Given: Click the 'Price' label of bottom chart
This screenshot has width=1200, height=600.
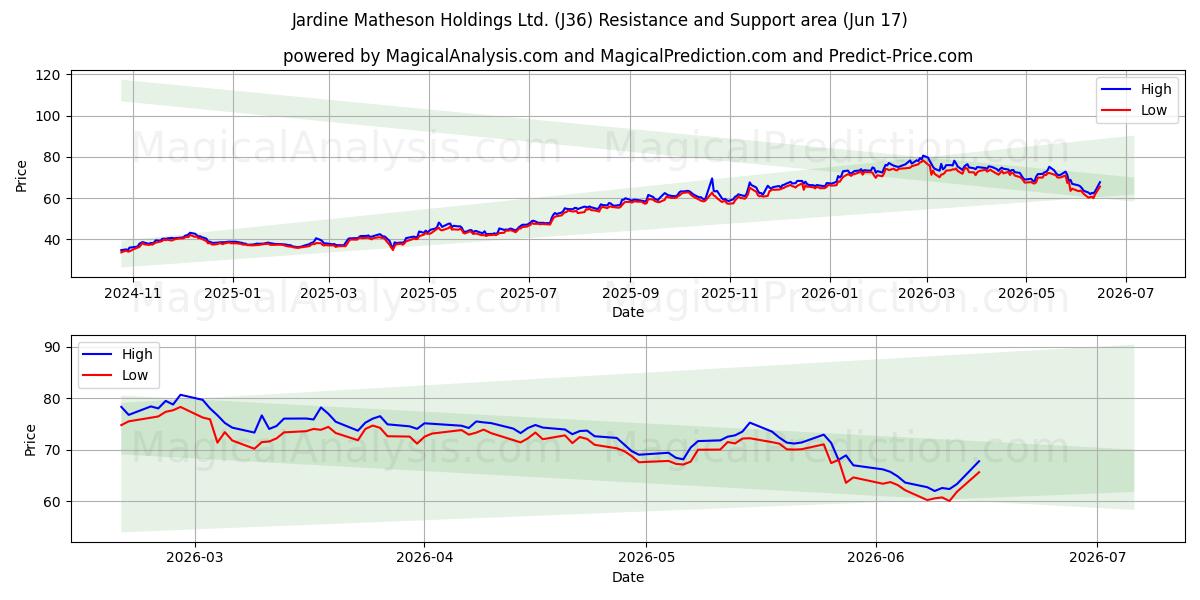Looking at the screenshot, I should click(30, 440).
